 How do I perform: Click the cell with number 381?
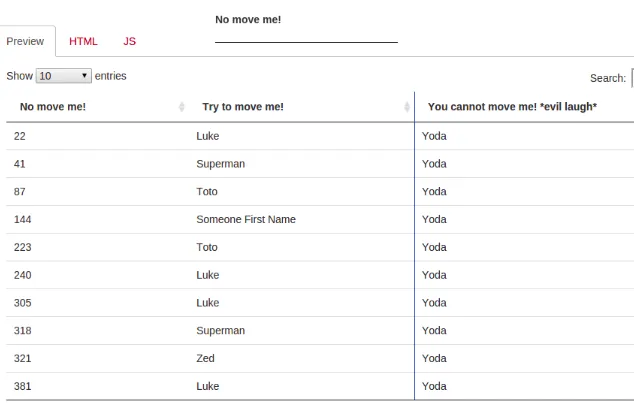[23, 386]
